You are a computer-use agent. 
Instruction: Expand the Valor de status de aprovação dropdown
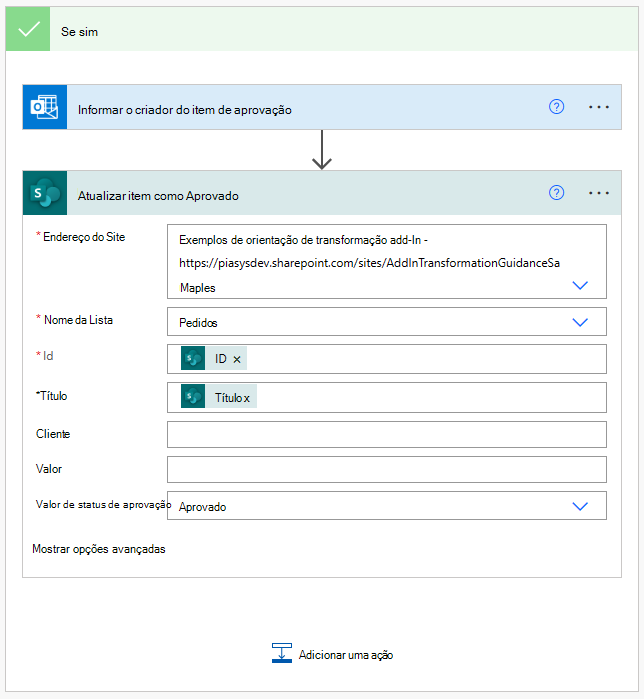[x=580, y=506]
